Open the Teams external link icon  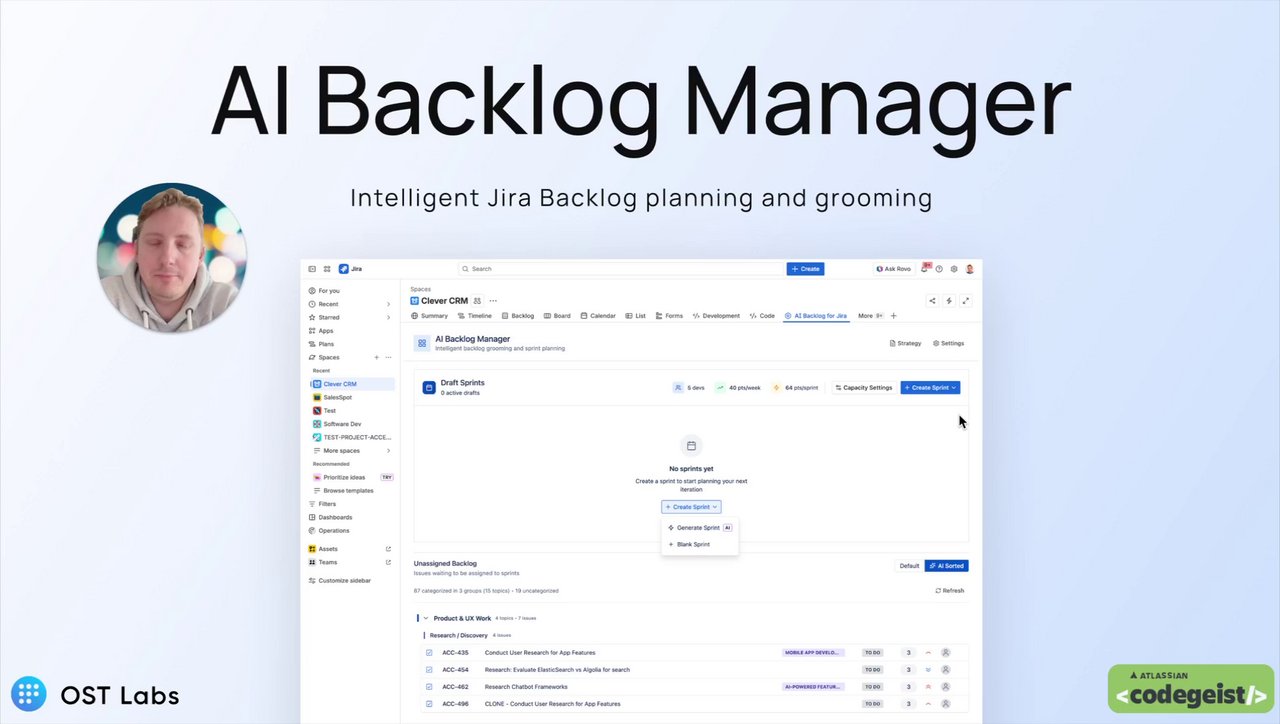point(389,562)
